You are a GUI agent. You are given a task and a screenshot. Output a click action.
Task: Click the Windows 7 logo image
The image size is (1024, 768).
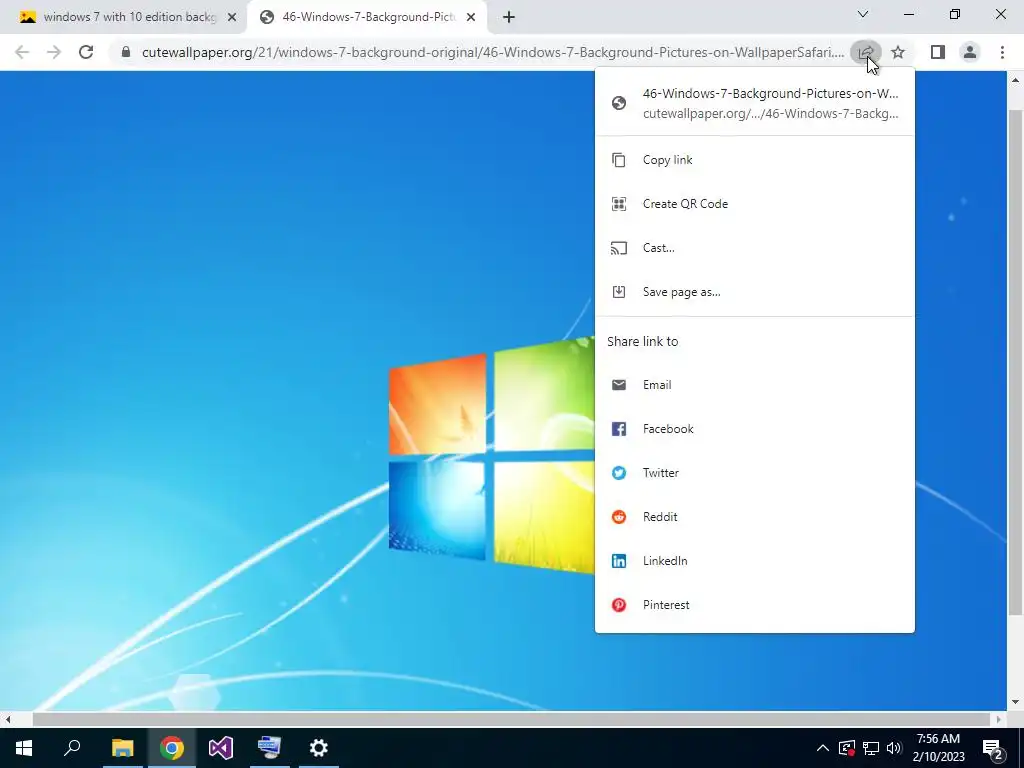click(491, 456)
